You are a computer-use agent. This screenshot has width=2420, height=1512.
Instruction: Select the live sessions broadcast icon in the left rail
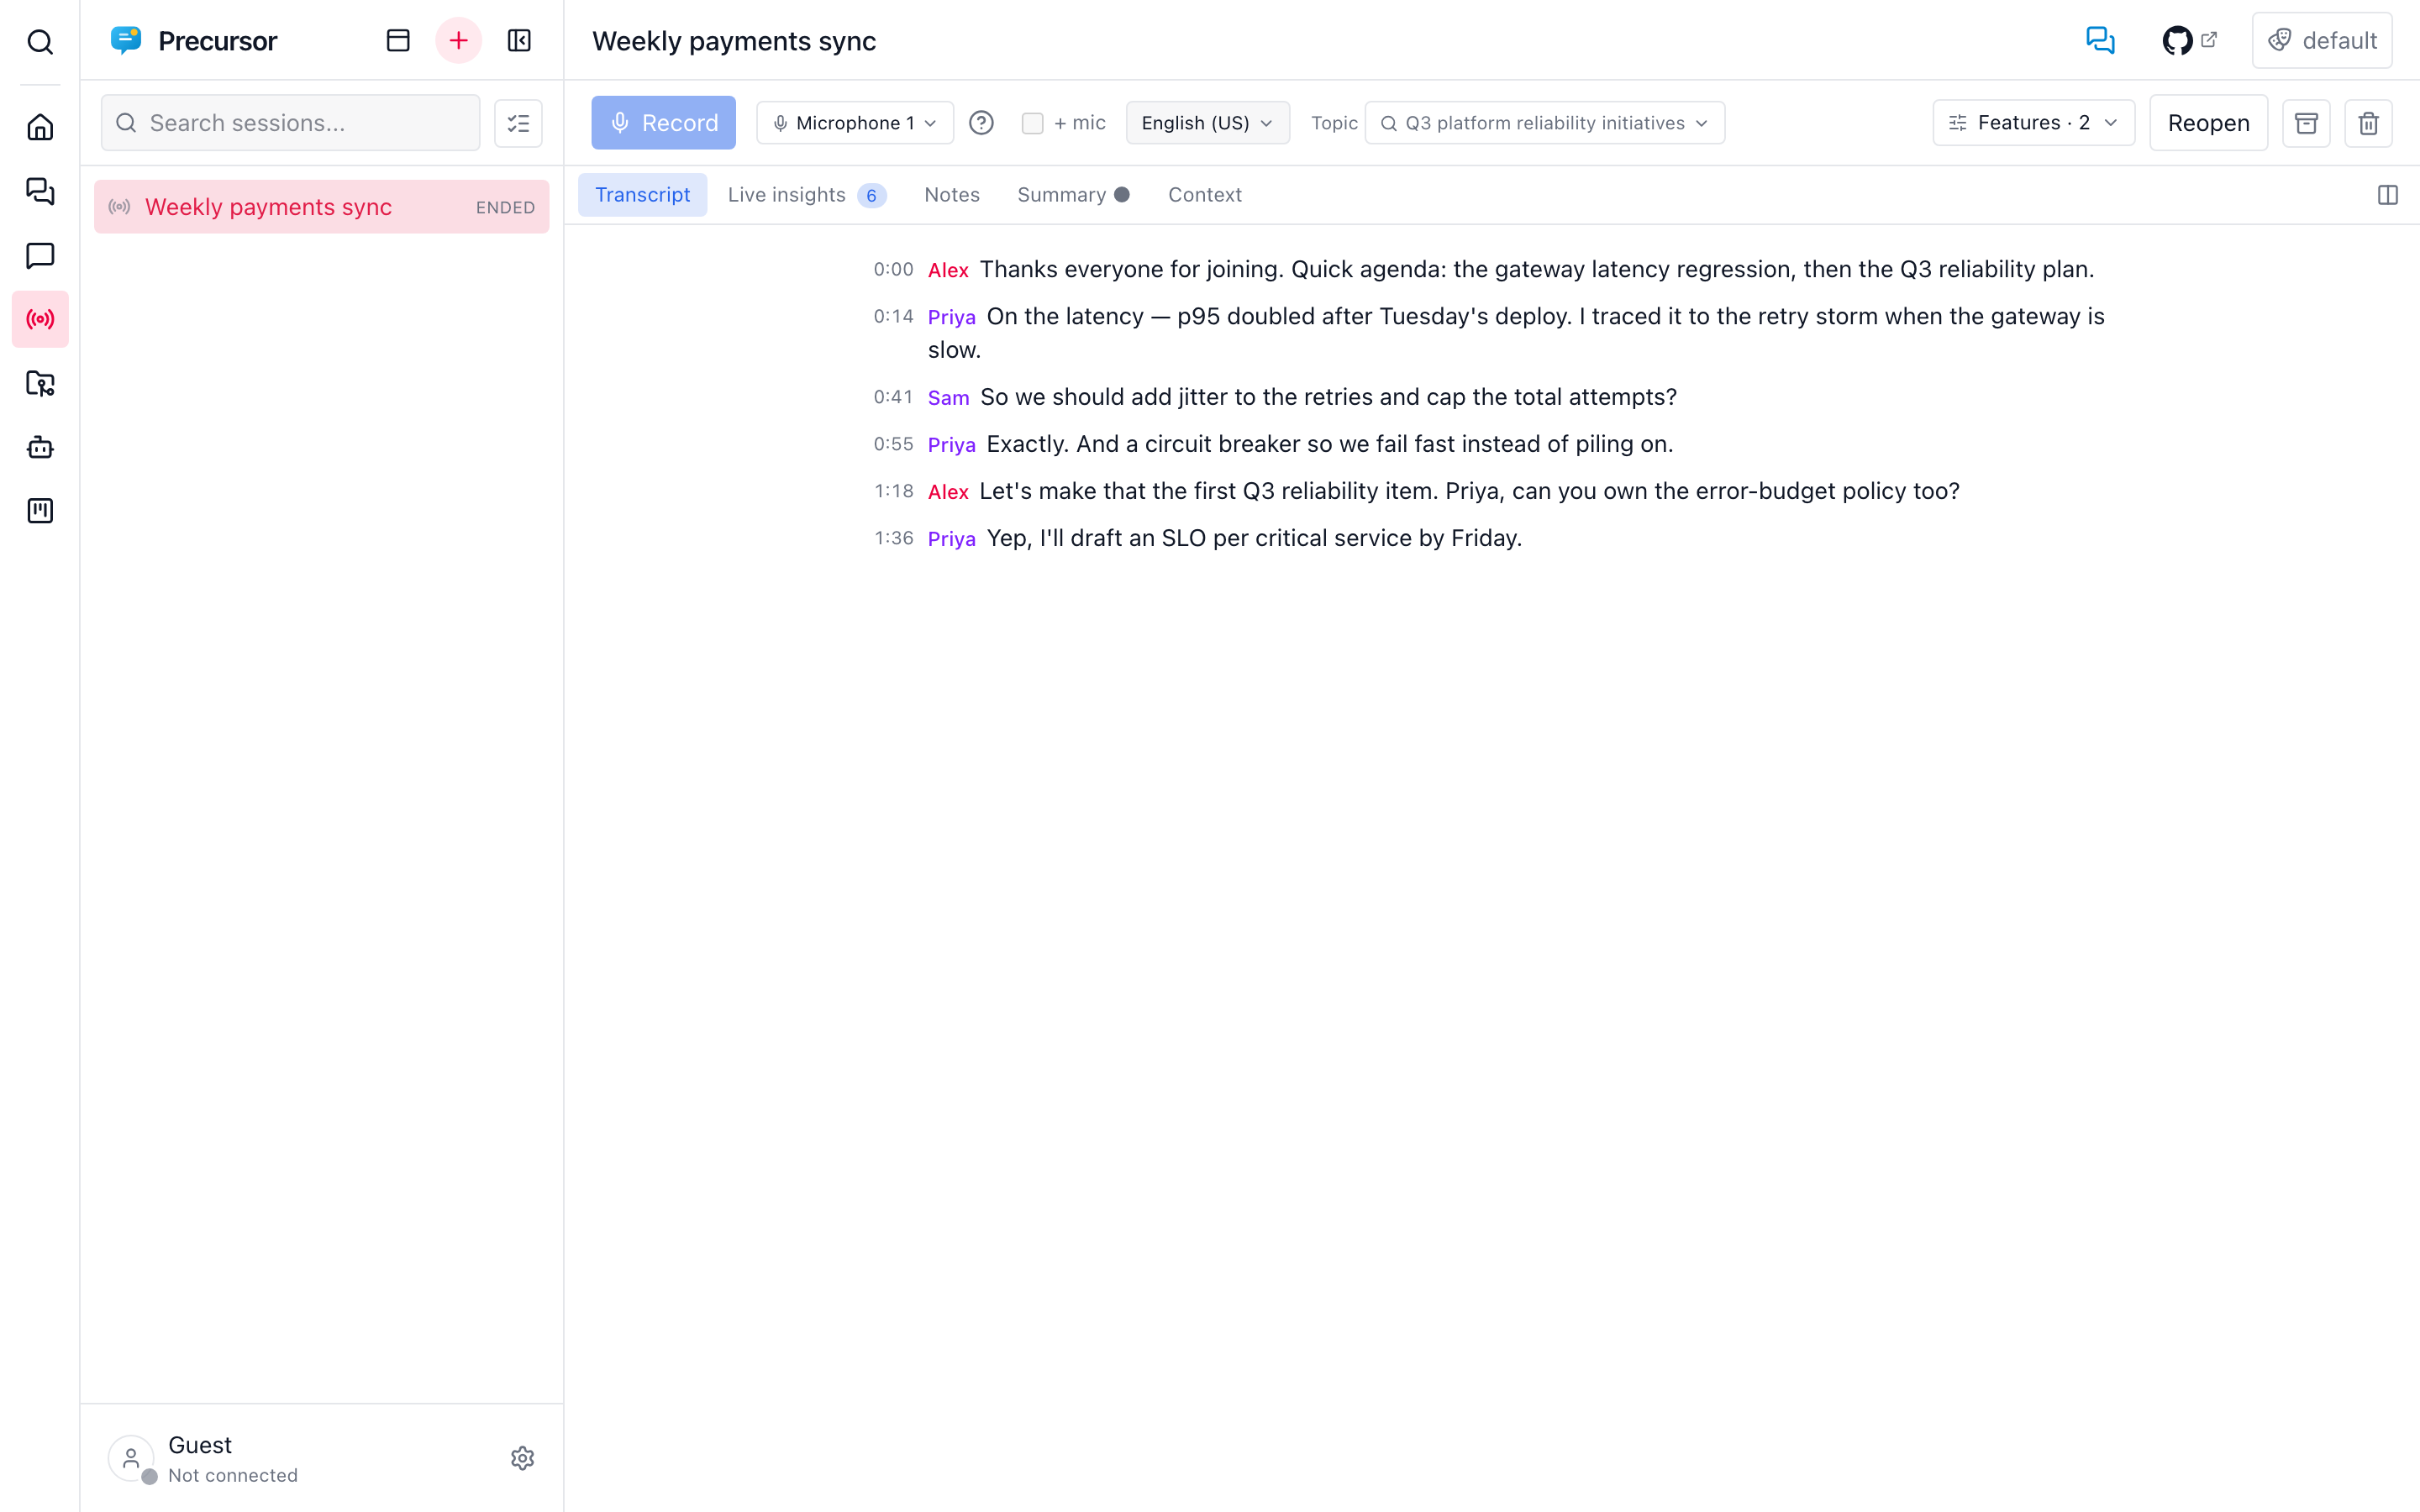point(40,319)
